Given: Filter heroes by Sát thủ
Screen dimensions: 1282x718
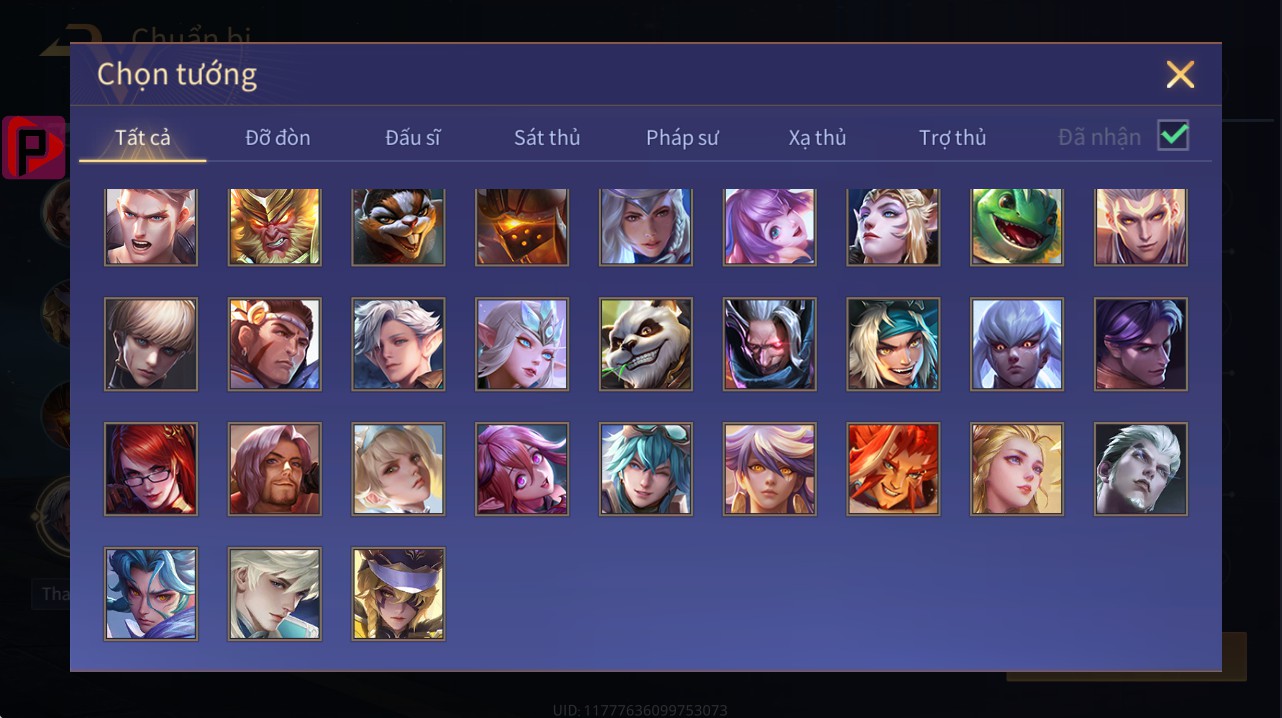Looking at the screenshot, I should coord(547,138).
